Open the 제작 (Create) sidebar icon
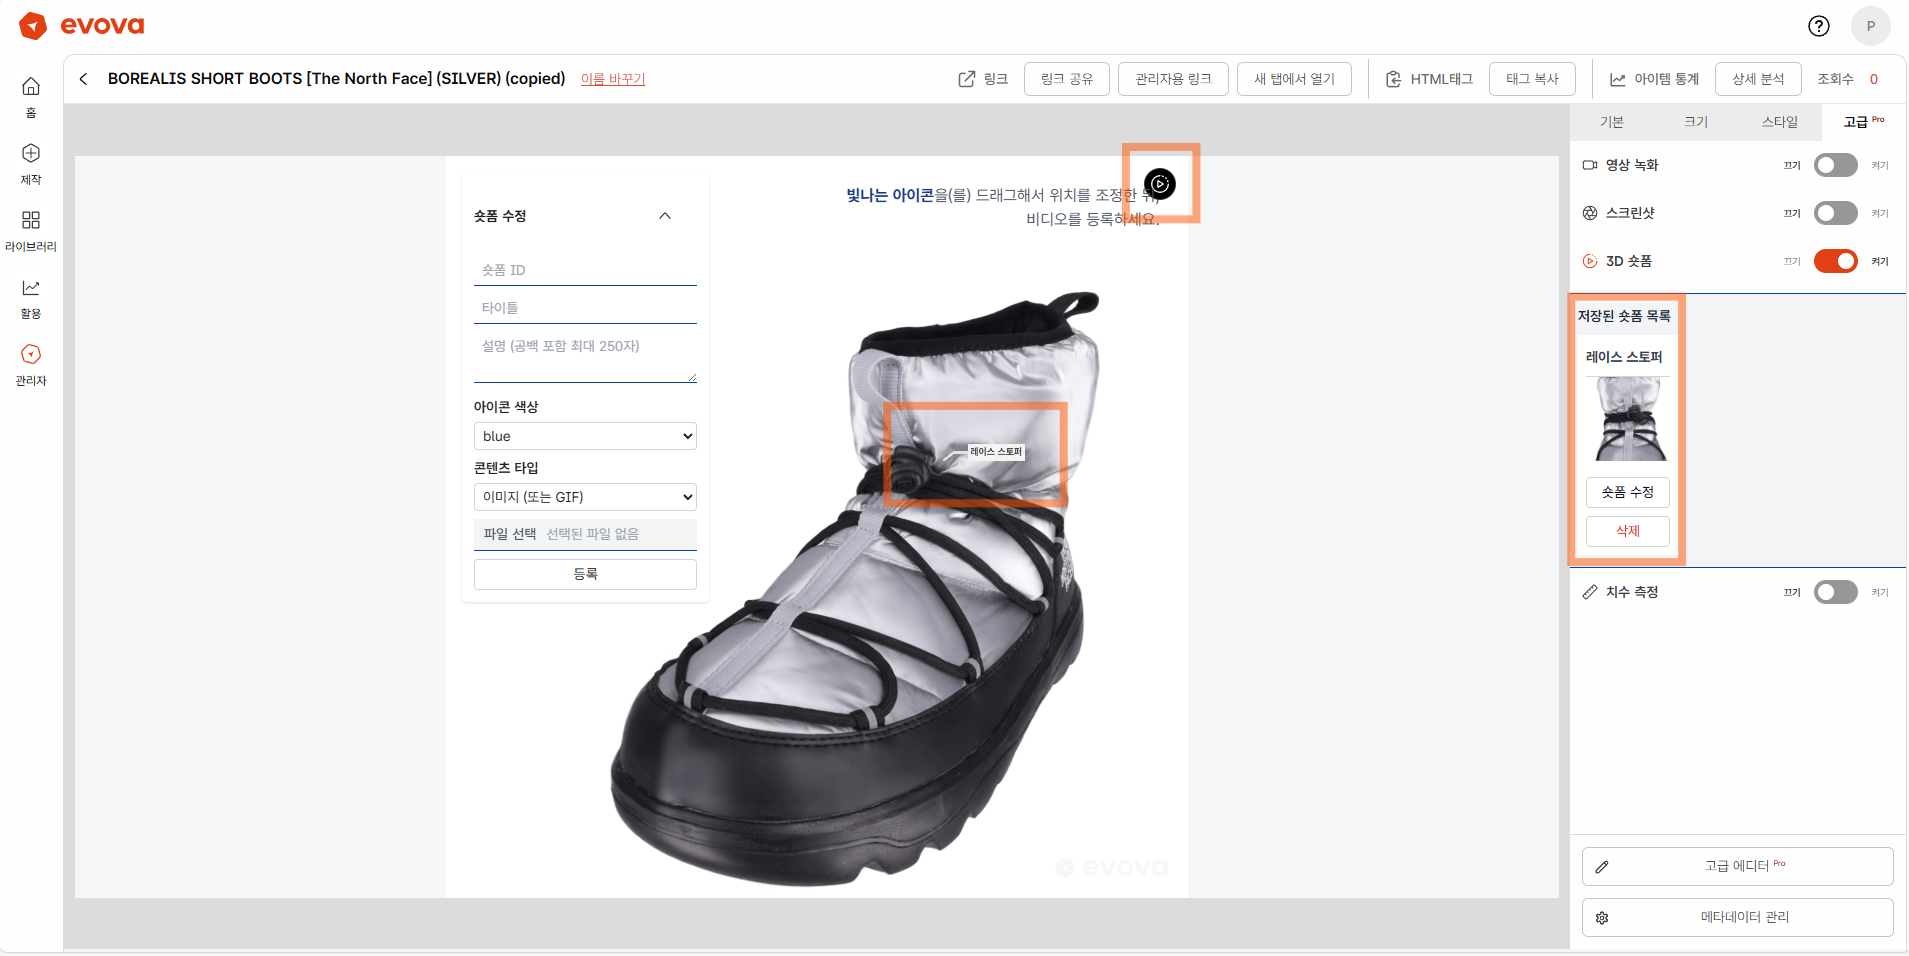Image resolution: width=1909 pixels, height=956 pixels. click(31, 154)
